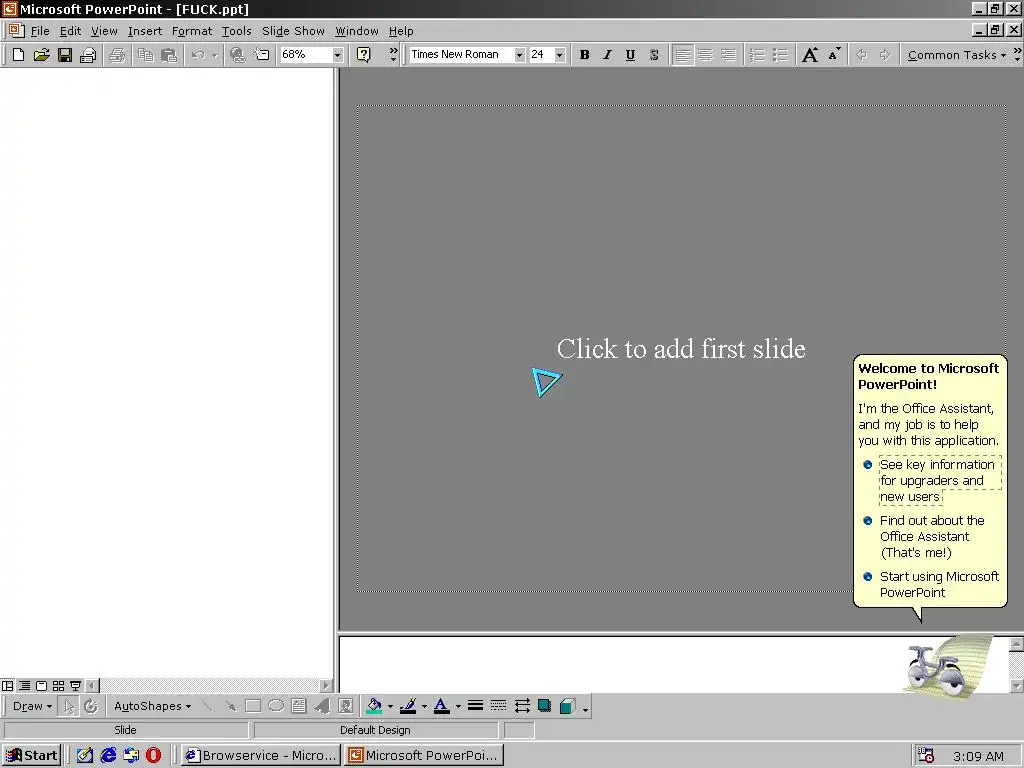The height and width of the screenshot is (768, 1024).
Task: Open the Microsoft PowerPoint Help icon
Action: click(x=364, y=55)
